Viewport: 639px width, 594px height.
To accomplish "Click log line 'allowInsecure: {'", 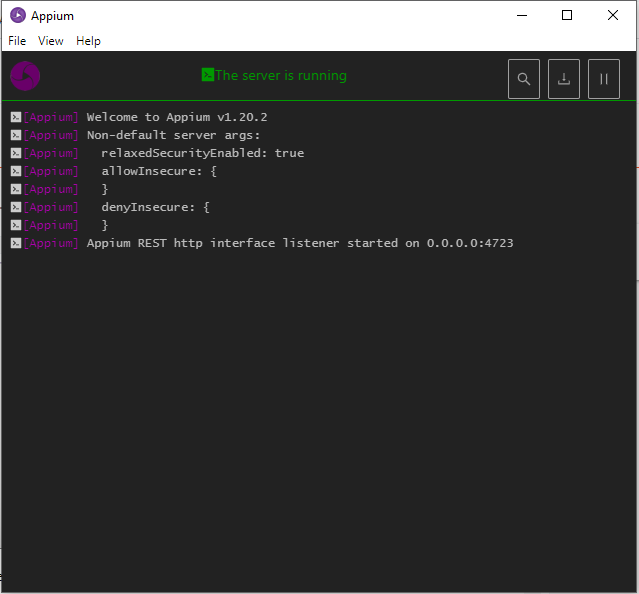I will pos(159,171).
